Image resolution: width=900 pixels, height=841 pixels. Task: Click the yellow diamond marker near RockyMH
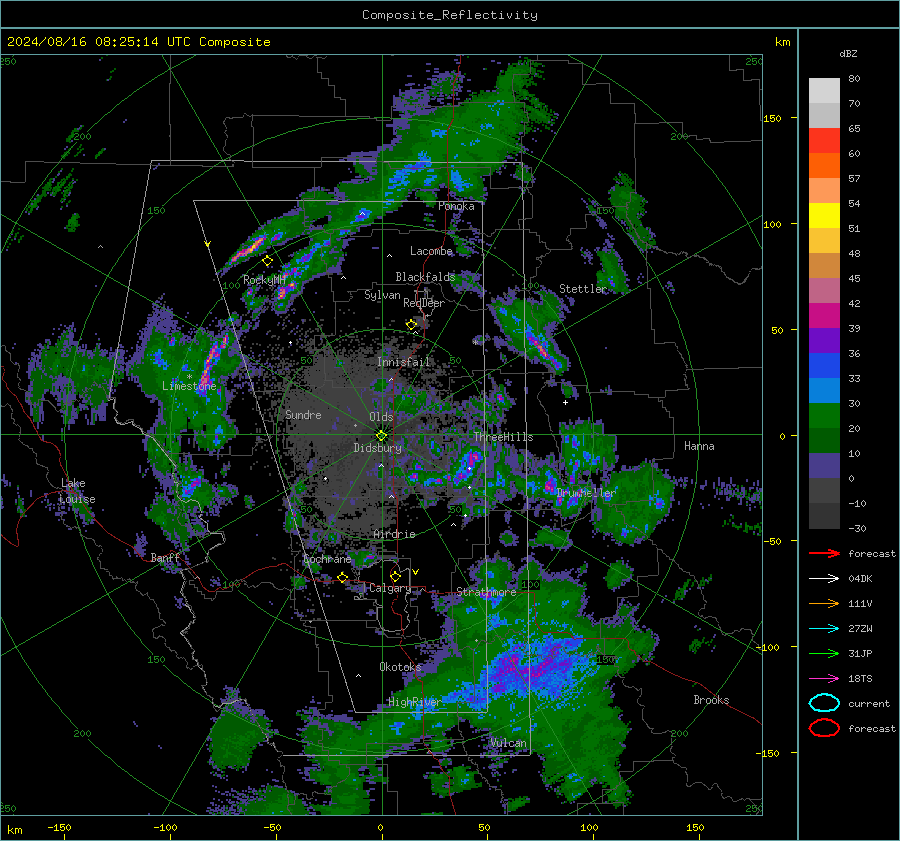267,261
